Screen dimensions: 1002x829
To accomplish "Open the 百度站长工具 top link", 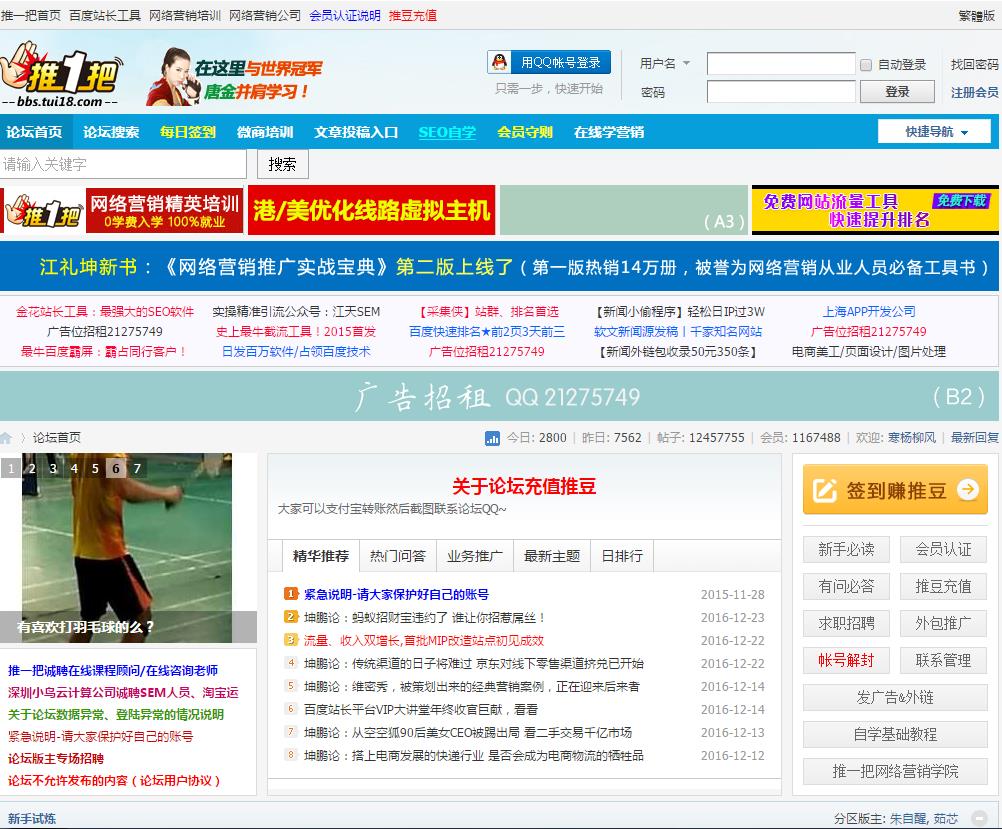I will (105, 15).
